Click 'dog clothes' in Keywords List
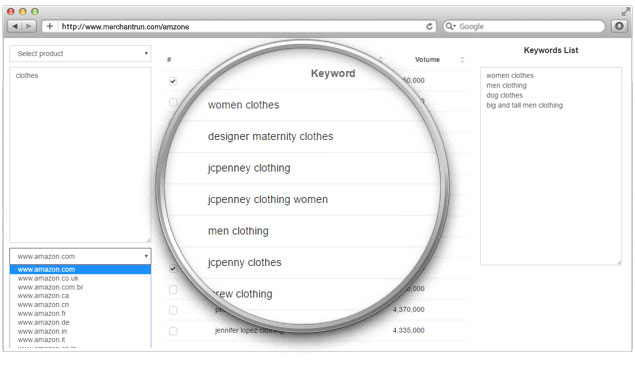 [x=504, y=95]
